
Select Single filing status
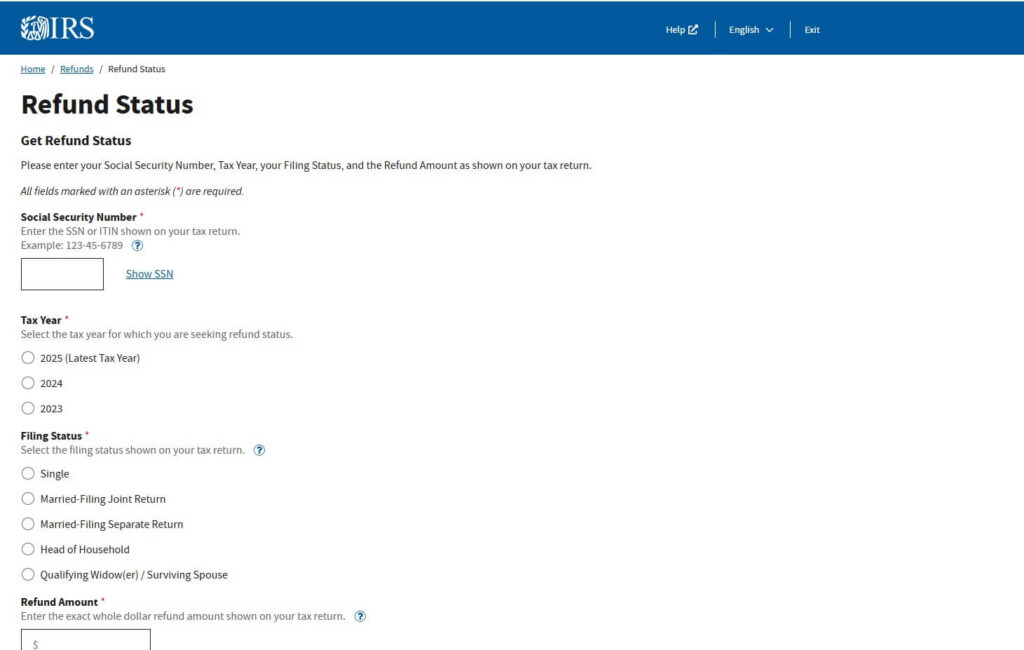pos(28,474)
